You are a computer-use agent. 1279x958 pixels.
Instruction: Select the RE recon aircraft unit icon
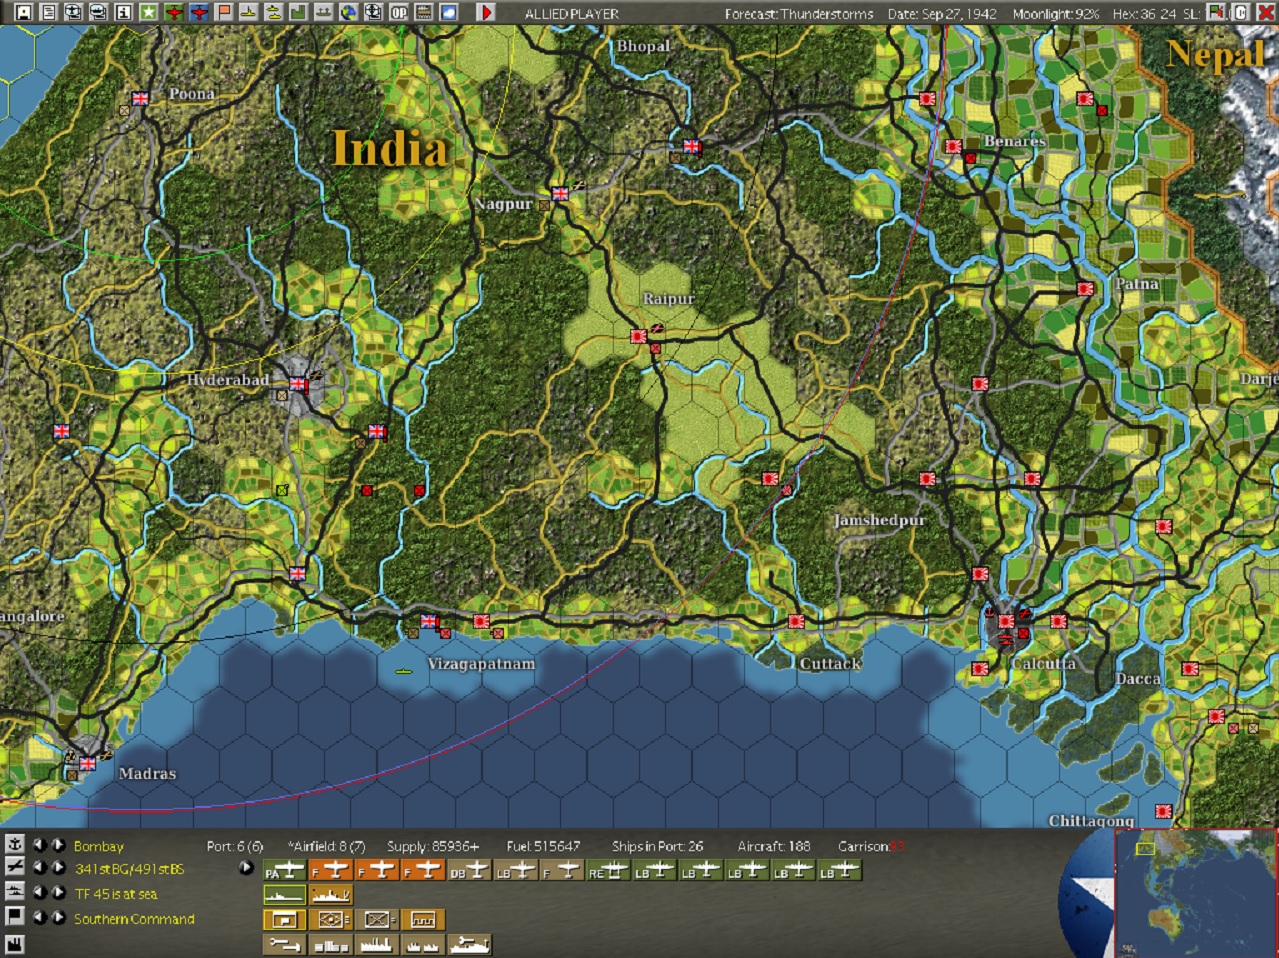(608, 870)
